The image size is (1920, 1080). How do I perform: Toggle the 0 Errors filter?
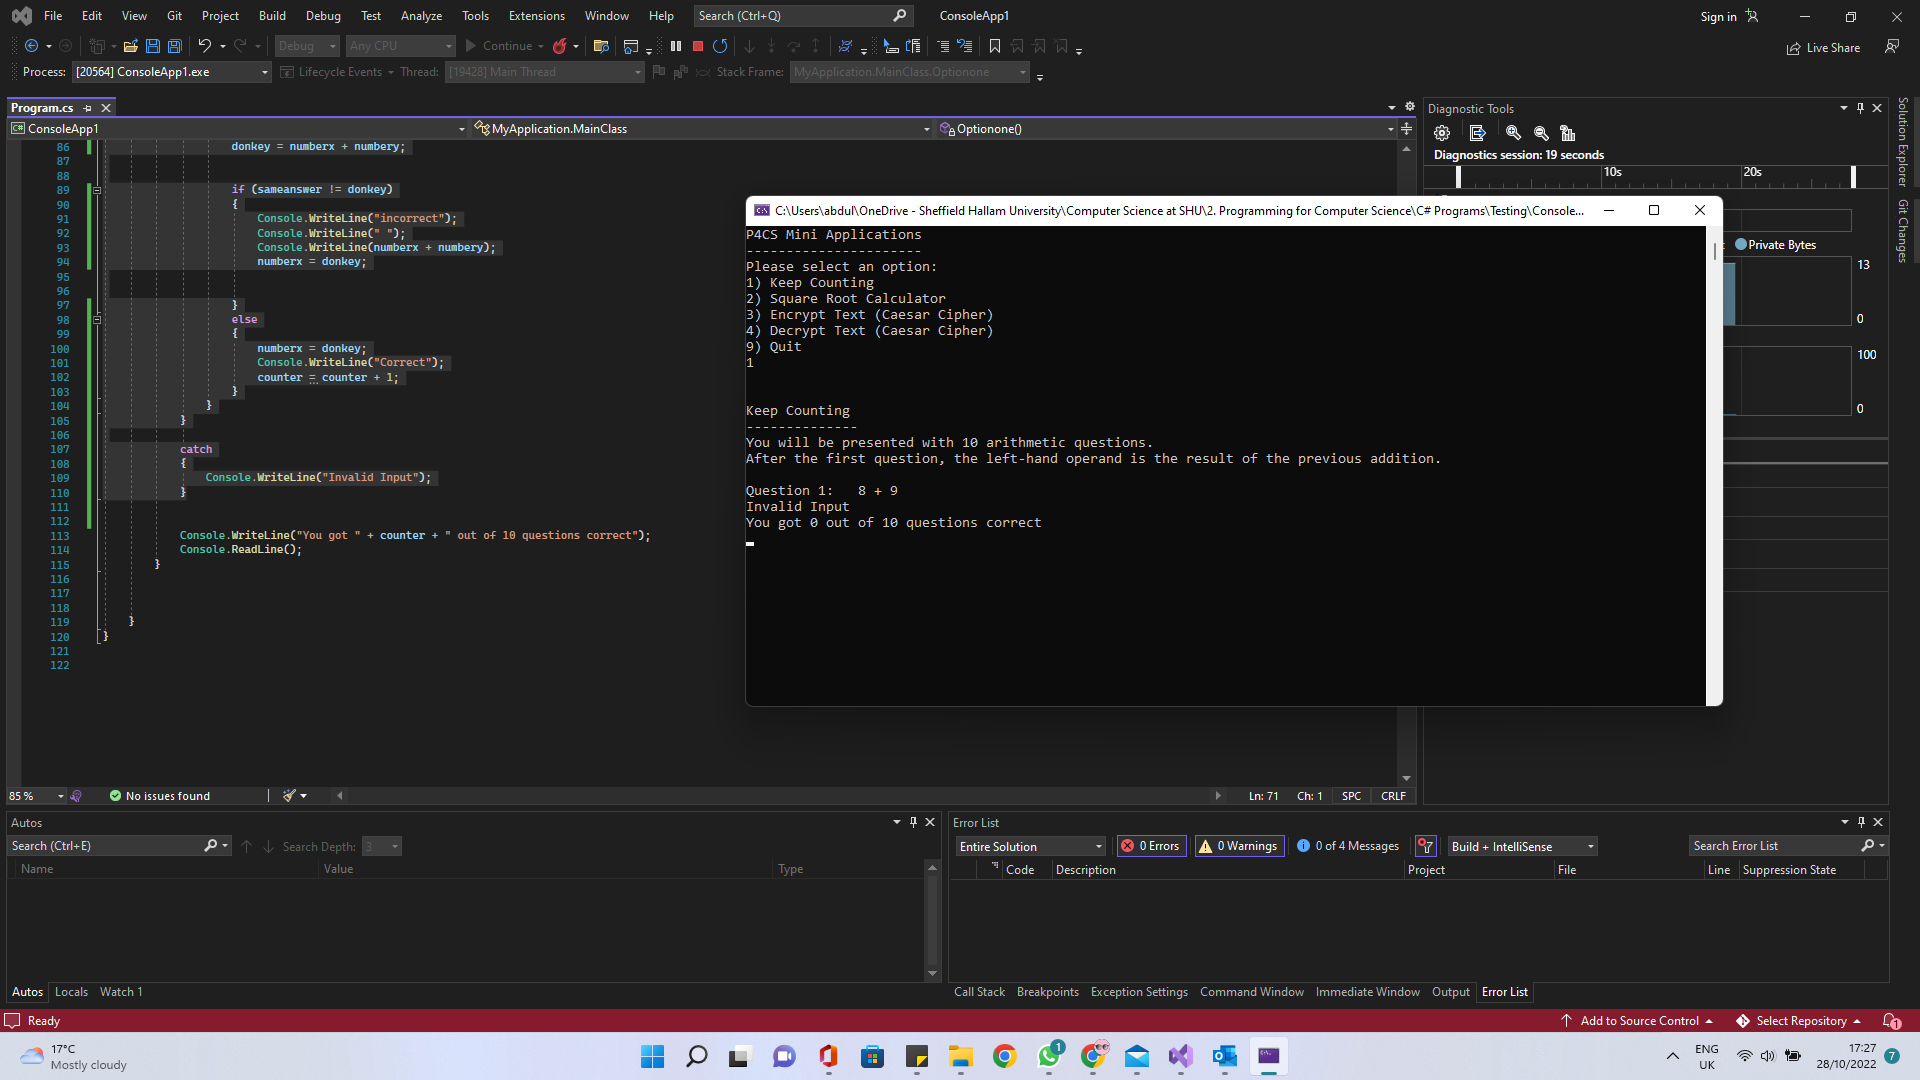tap(1151, 846)
